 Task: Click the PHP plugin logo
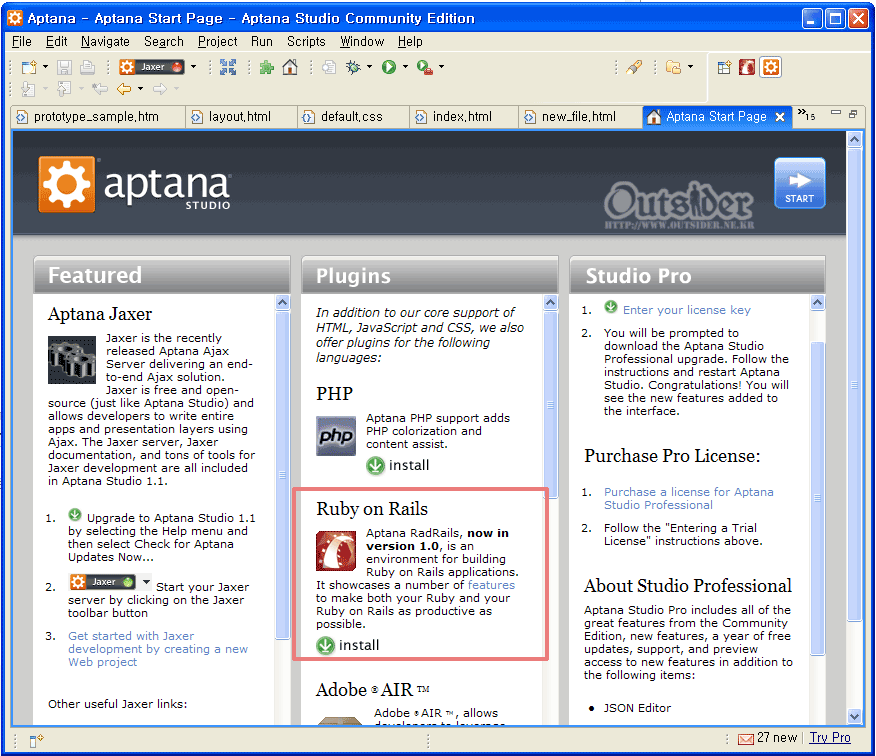coord(336,436)
